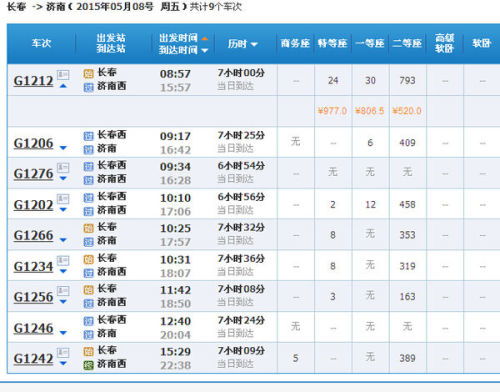Collapse price details for G1212
500x392 pixels.
click(x=63, y=86)
